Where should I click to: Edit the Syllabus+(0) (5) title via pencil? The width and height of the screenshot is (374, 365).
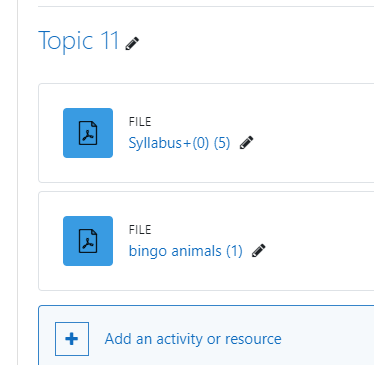tap(246, 143)
